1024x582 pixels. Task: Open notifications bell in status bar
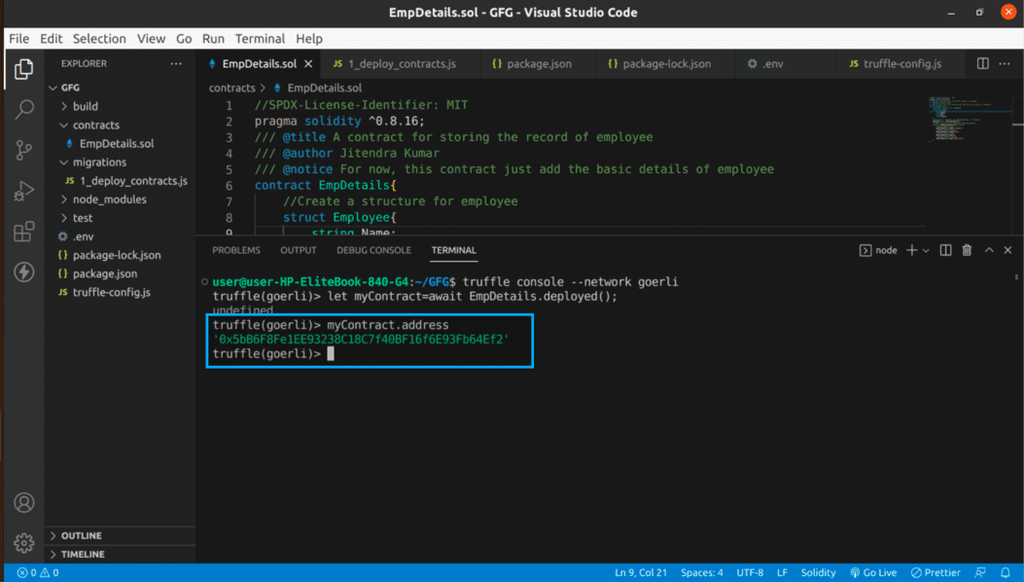(1005, 572)
